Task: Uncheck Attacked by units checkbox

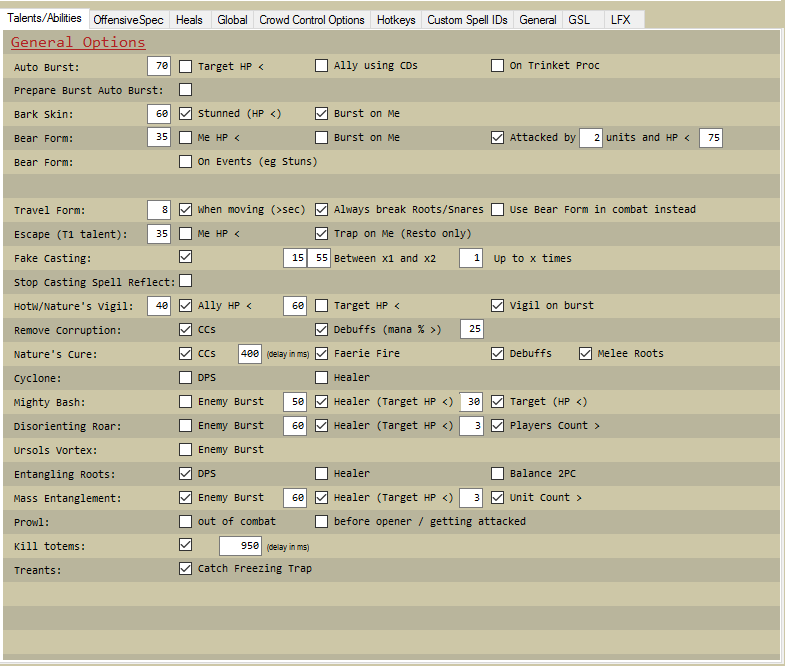Action: coord(497,137)
